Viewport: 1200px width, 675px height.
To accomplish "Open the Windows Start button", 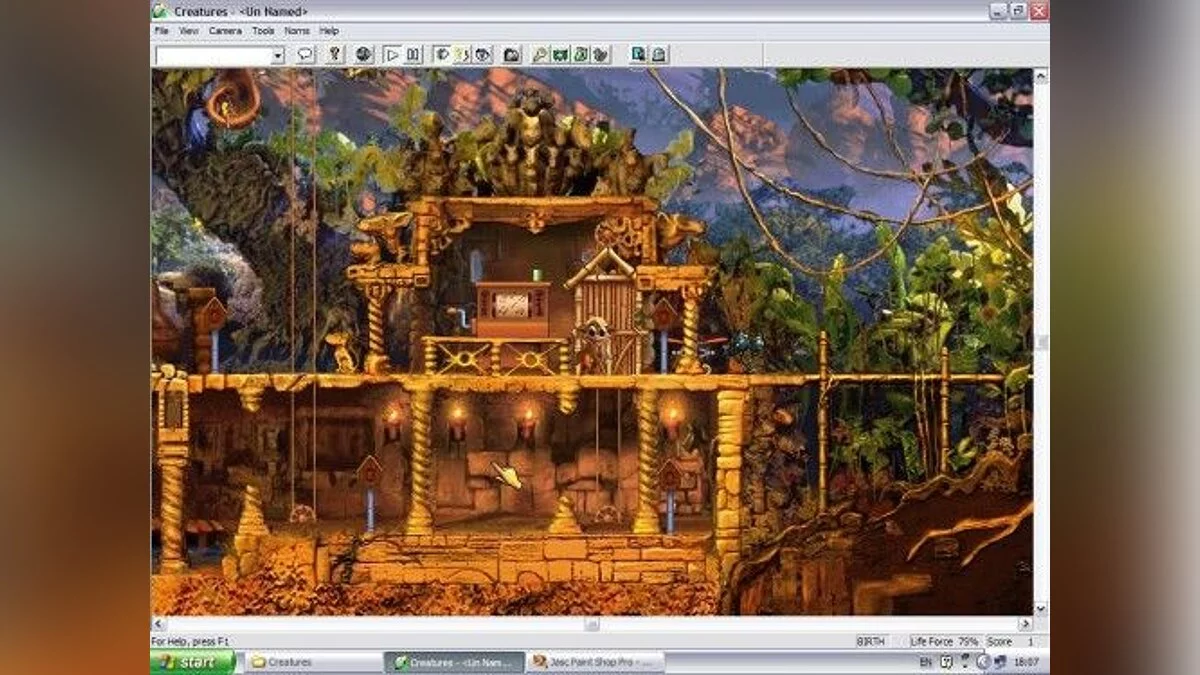I will click(x=193, y=662).
